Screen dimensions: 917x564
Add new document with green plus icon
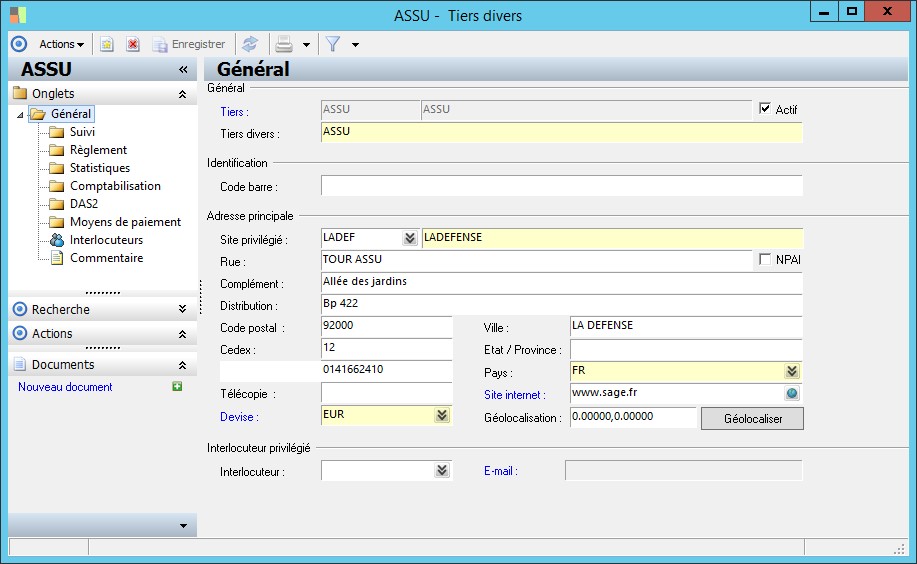(177, 387)
